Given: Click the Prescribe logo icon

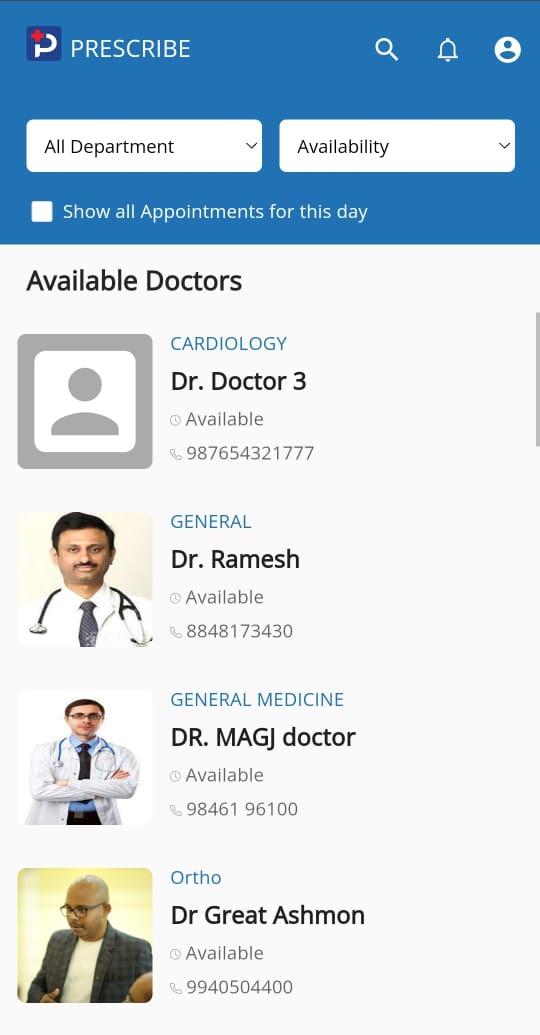Looking at the screenshot, I should 44,44.
